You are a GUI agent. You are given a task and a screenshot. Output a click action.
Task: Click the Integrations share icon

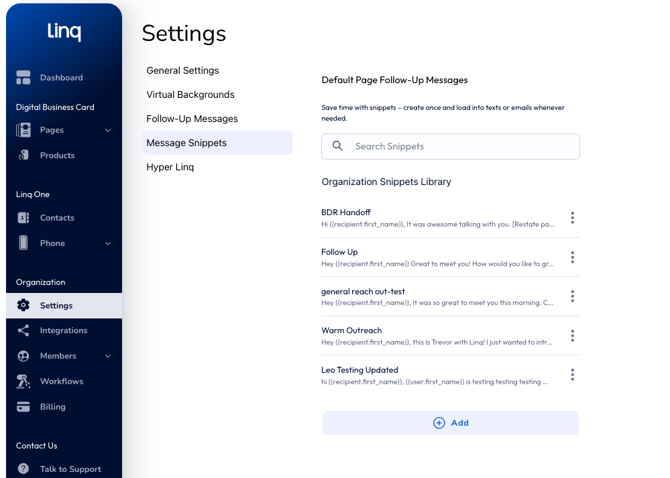(23, 331)
